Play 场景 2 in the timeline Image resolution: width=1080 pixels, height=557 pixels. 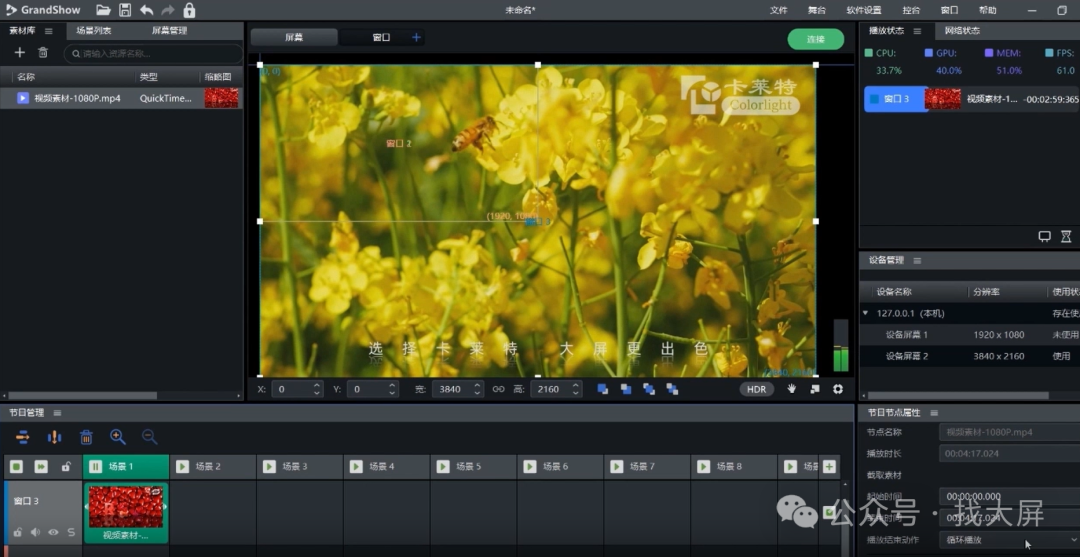(183, 467)
